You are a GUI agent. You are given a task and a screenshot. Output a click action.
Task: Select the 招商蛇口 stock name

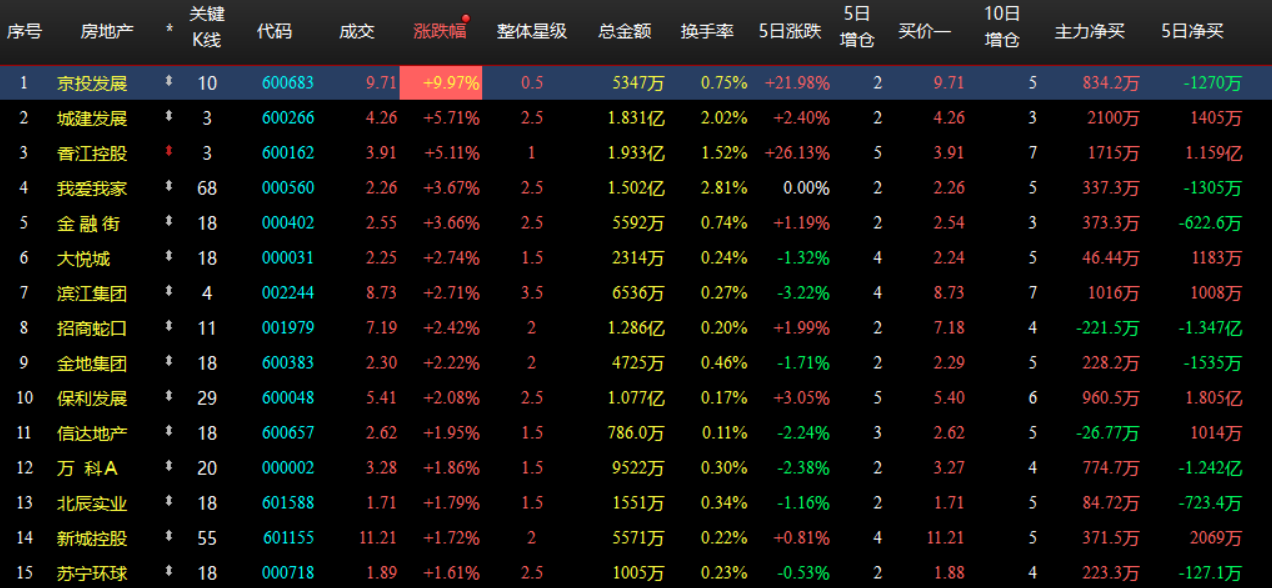pyautogui.click(x=92, y=328)
